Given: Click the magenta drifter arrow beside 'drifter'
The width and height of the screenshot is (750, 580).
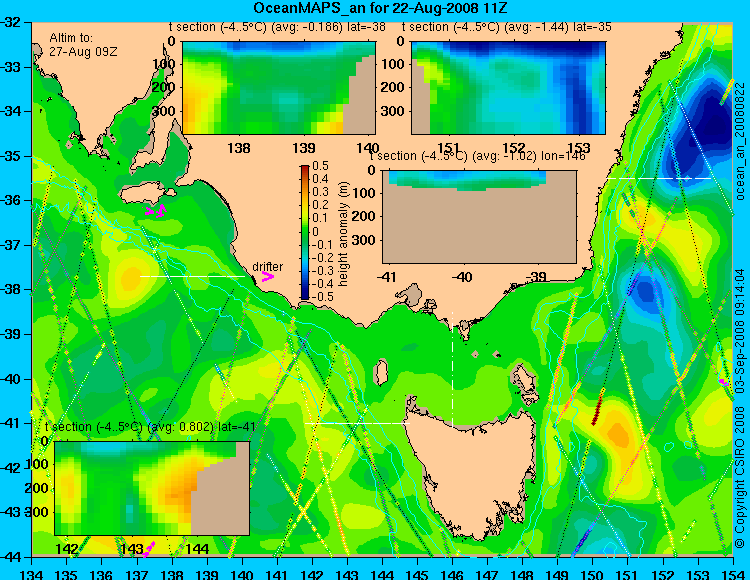Looking at the screenshot, I should coord(268,277).
